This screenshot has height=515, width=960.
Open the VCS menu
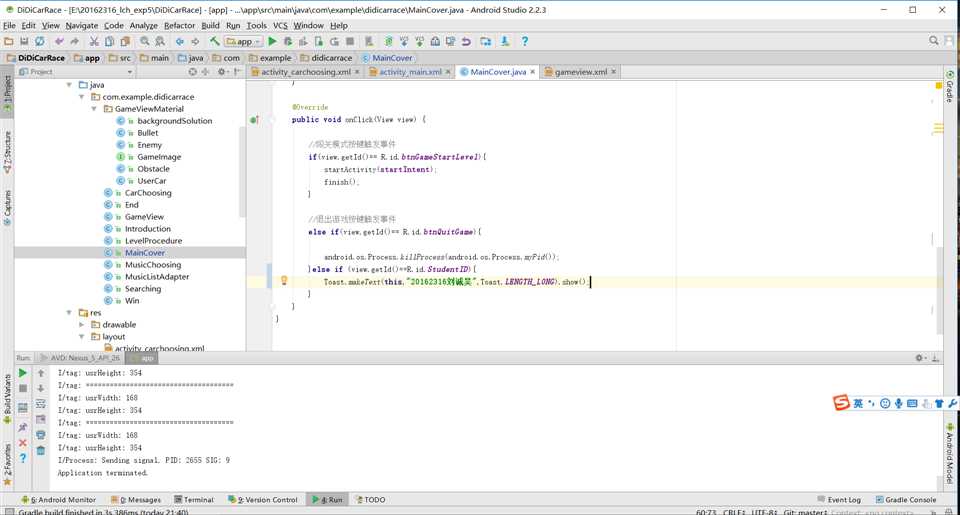280,26
